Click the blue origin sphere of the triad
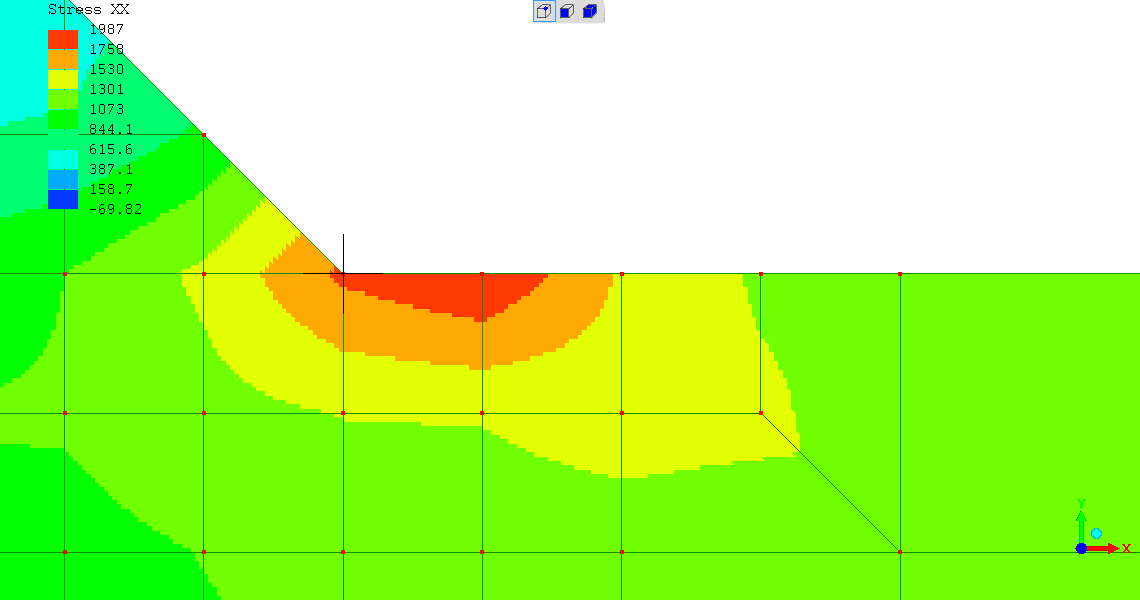This screenshot has height=600, width=1140. tap(1081, 548)
